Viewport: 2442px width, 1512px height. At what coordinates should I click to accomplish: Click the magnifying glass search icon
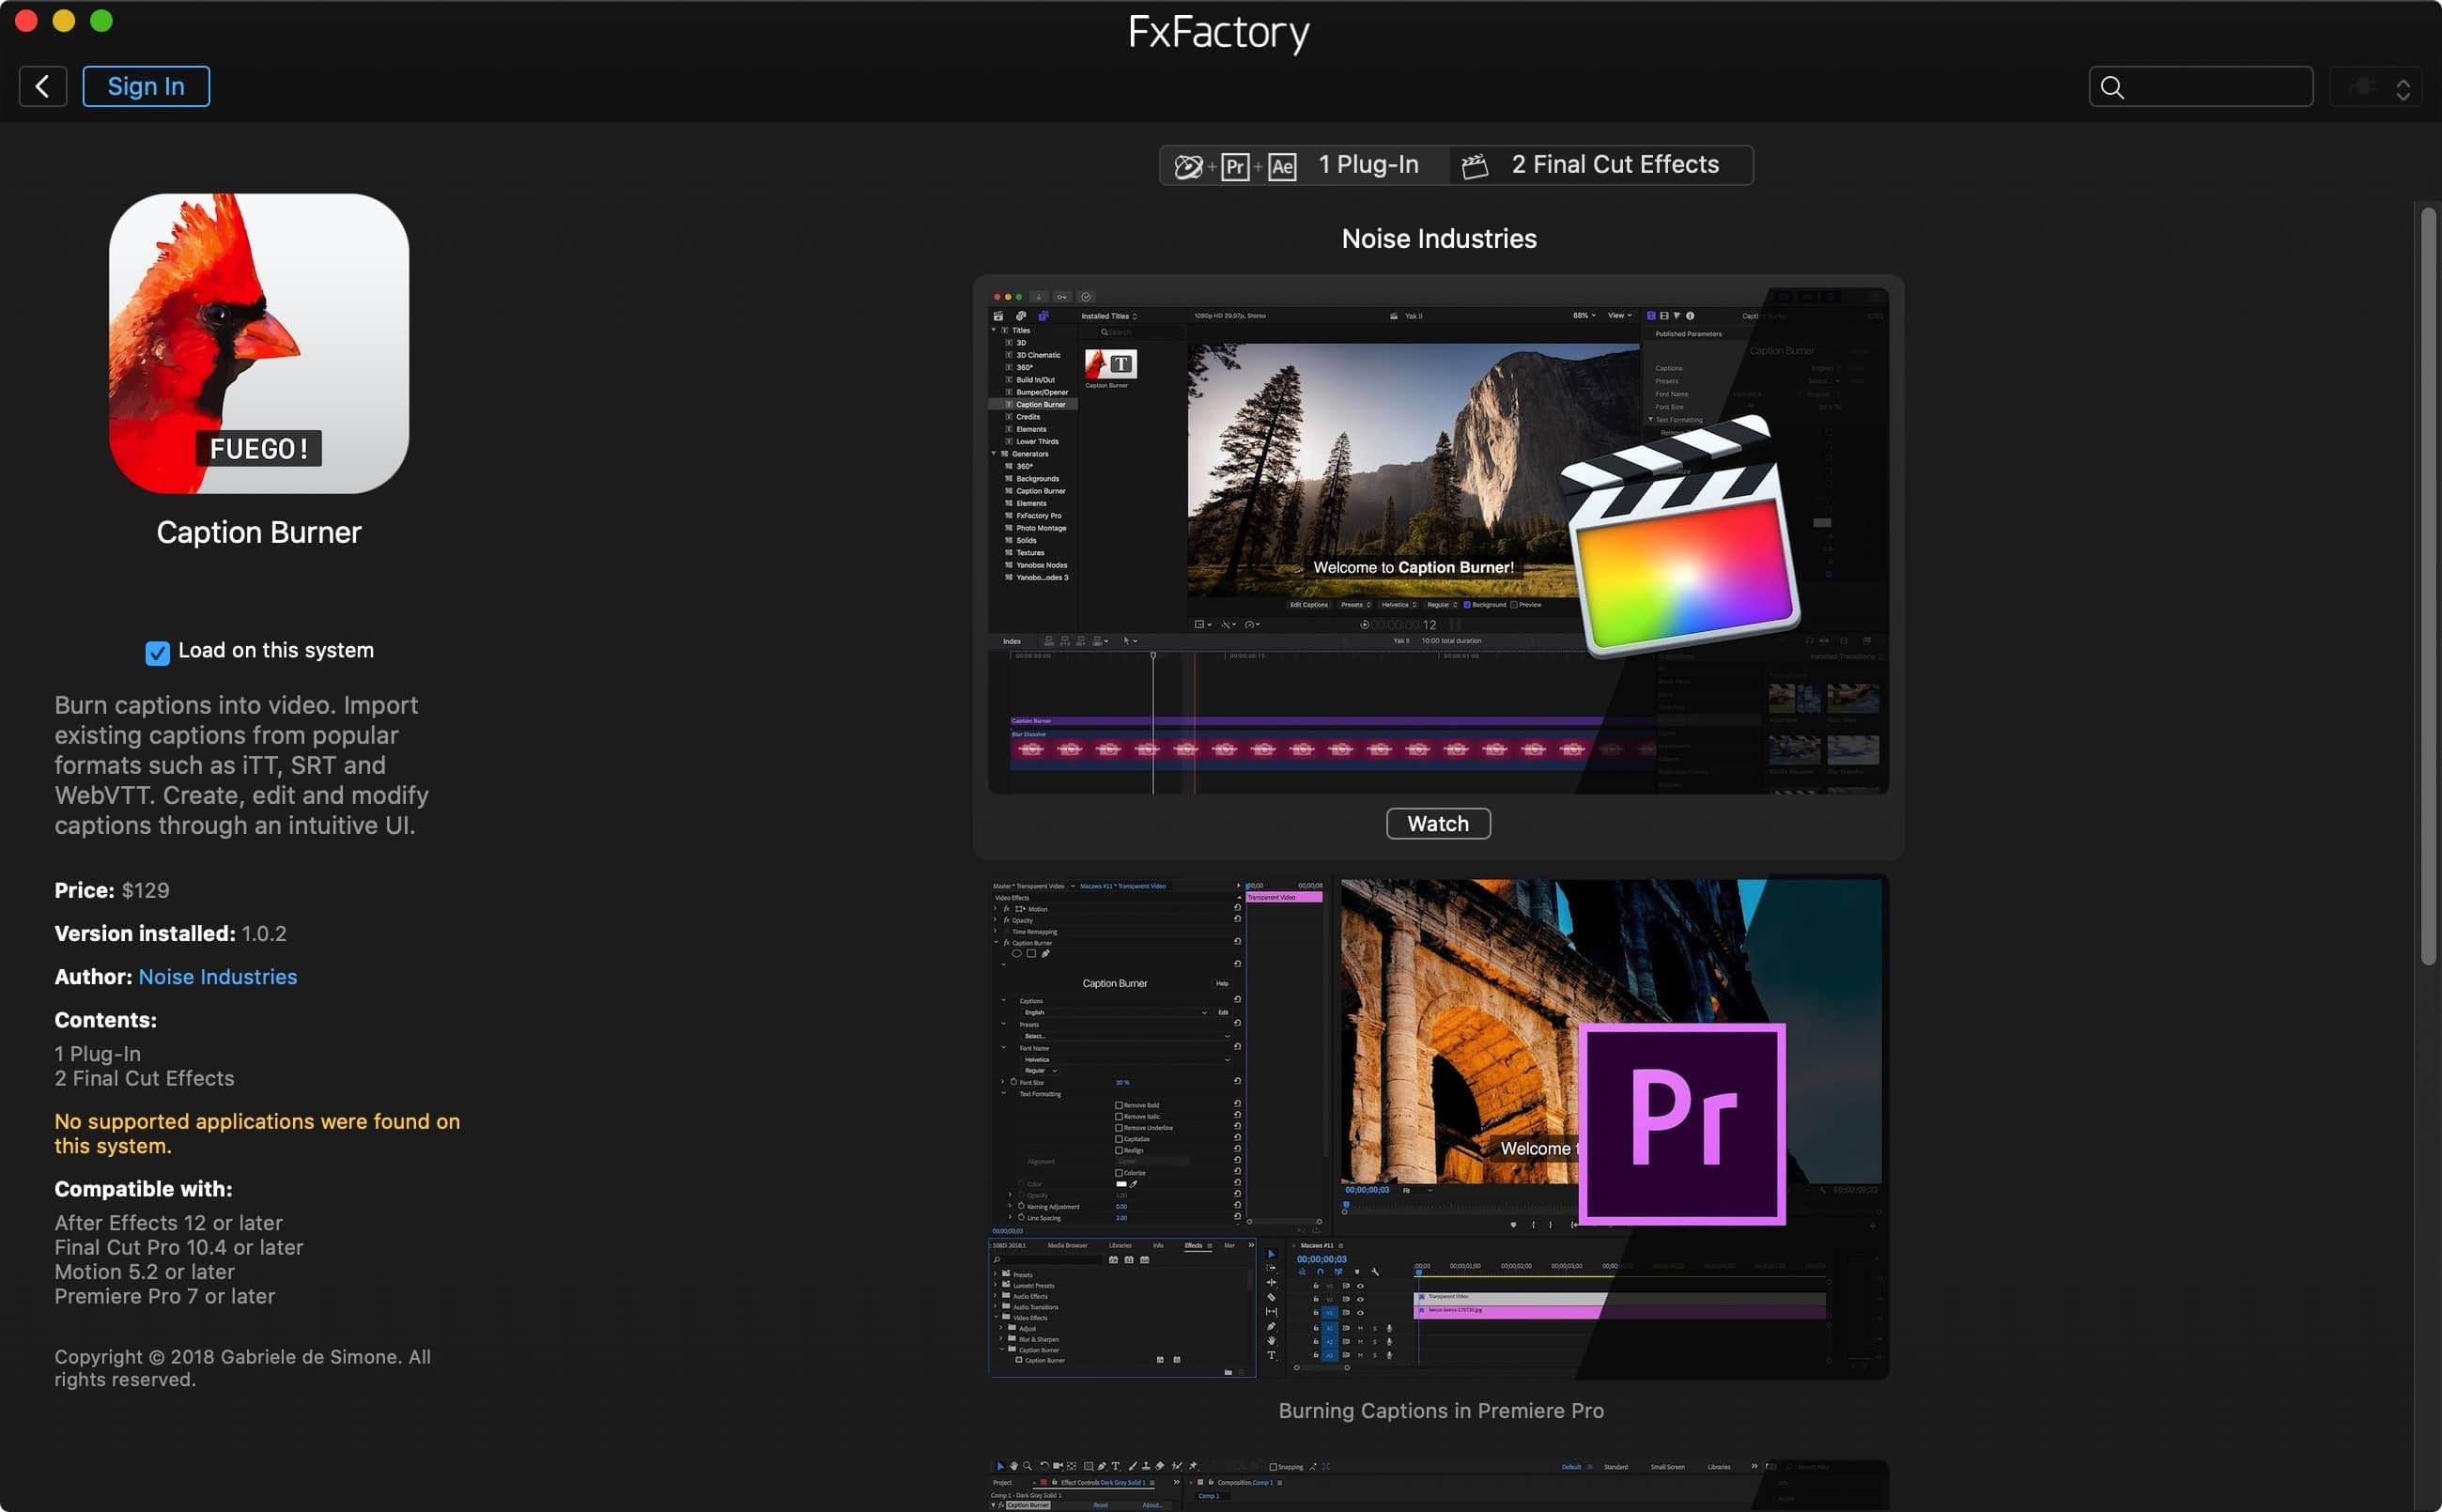2112,87
